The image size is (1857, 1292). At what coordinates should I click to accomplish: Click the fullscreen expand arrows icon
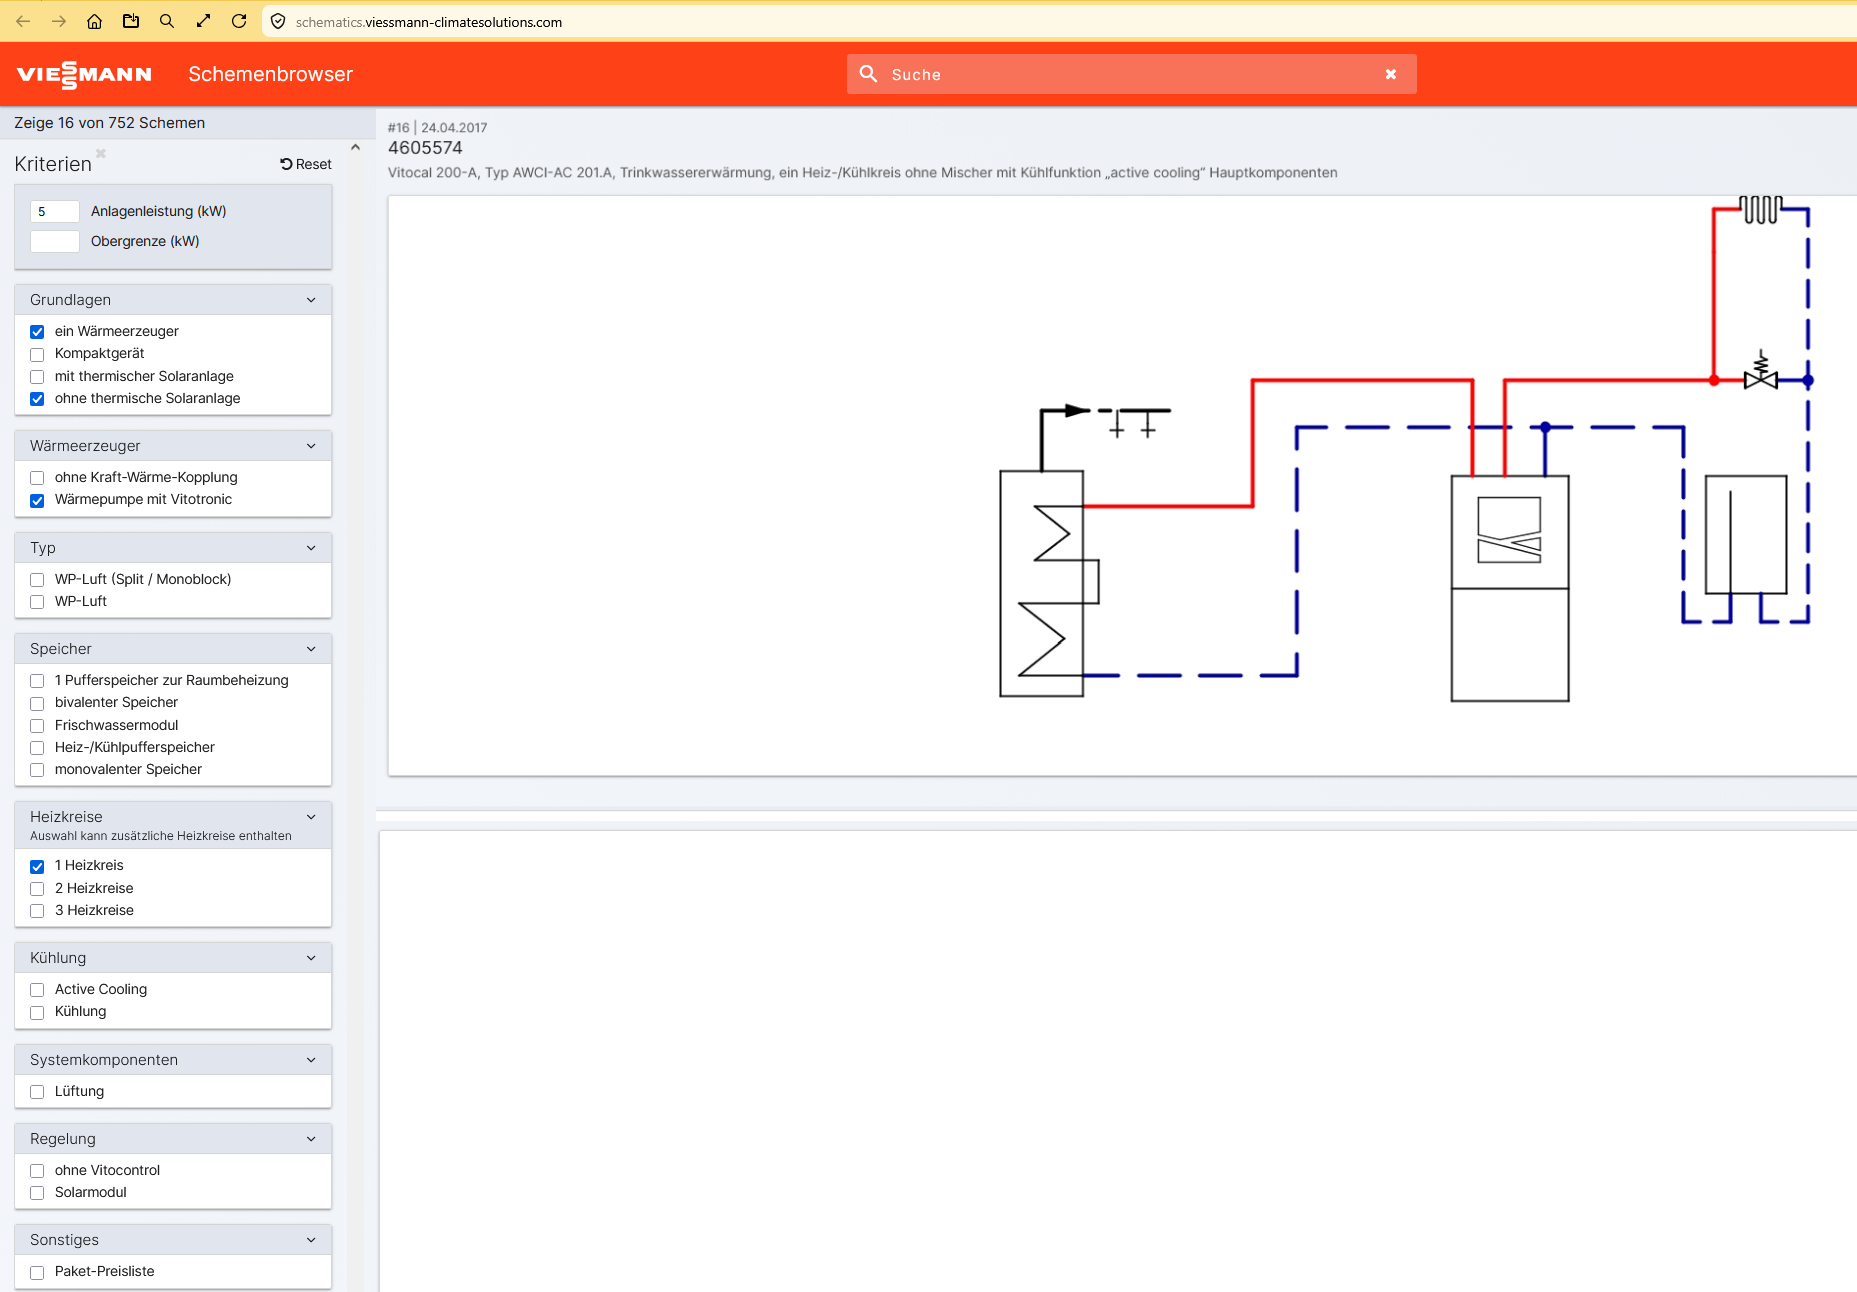click(x=203, y=21)
